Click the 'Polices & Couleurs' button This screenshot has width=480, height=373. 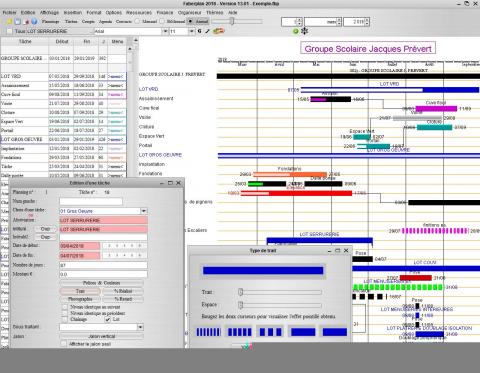(102, 283)
